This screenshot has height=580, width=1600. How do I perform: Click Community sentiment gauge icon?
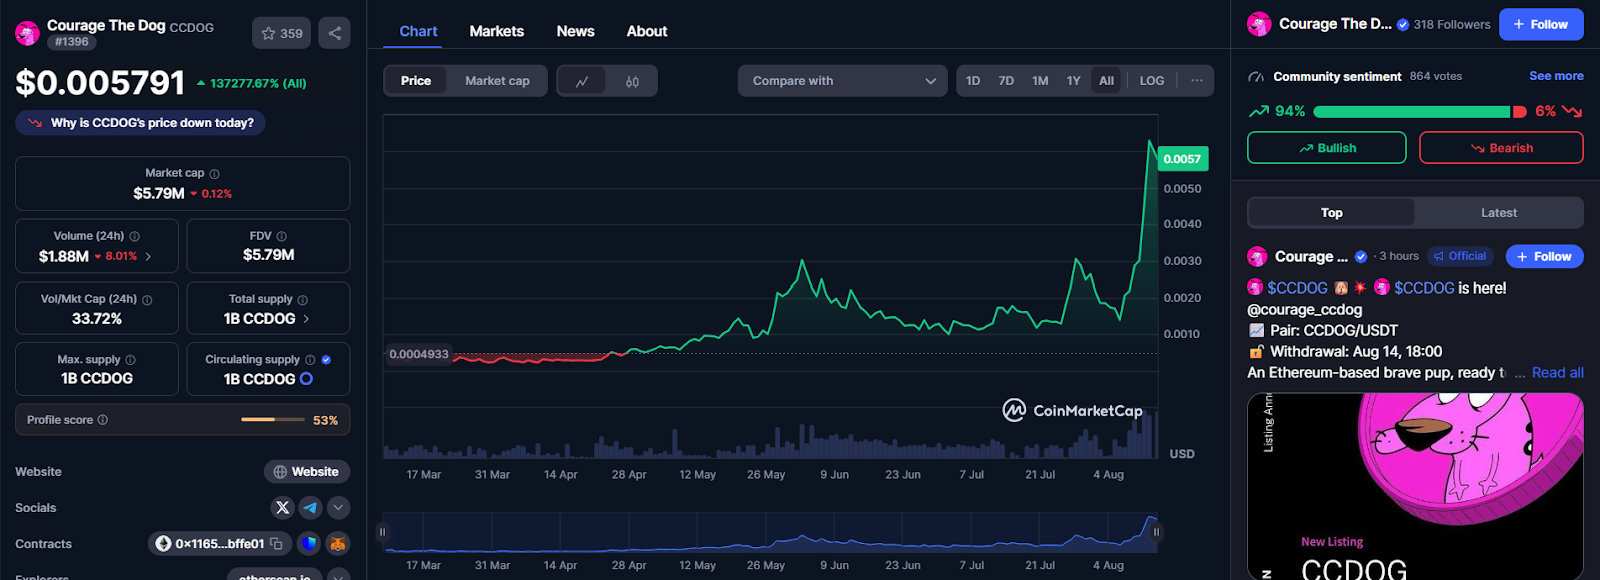pyautogui.click(x=1256, y=77)
